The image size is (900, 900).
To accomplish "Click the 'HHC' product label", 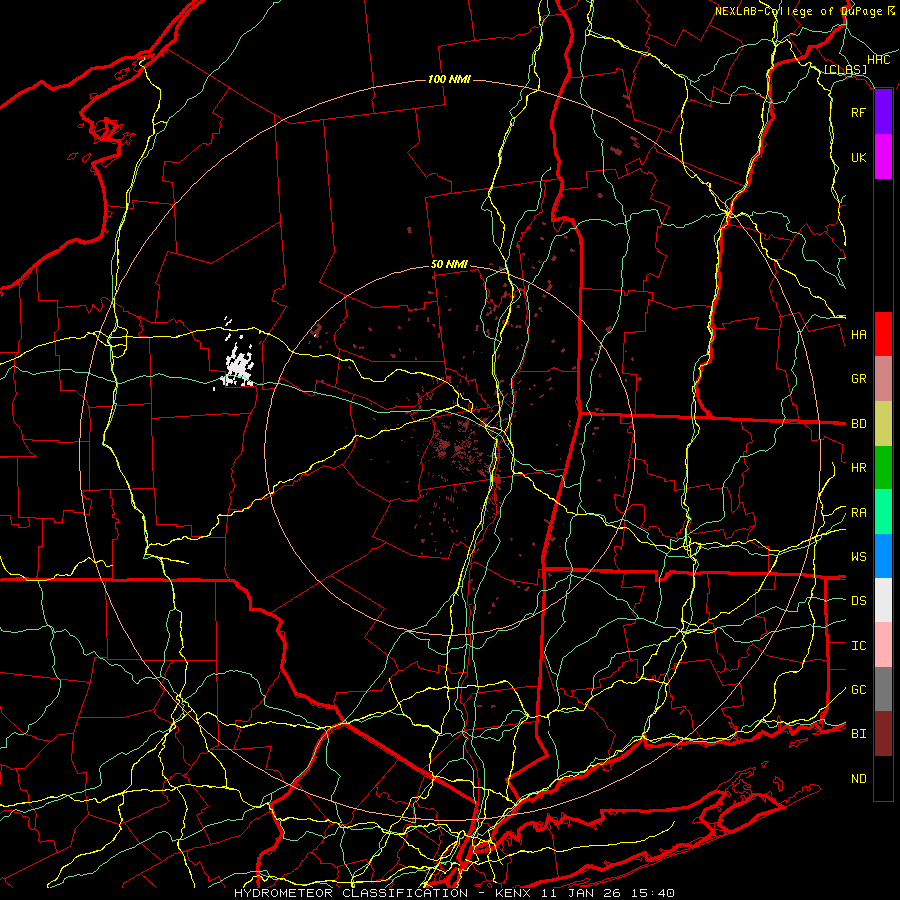I will (879, 60).
